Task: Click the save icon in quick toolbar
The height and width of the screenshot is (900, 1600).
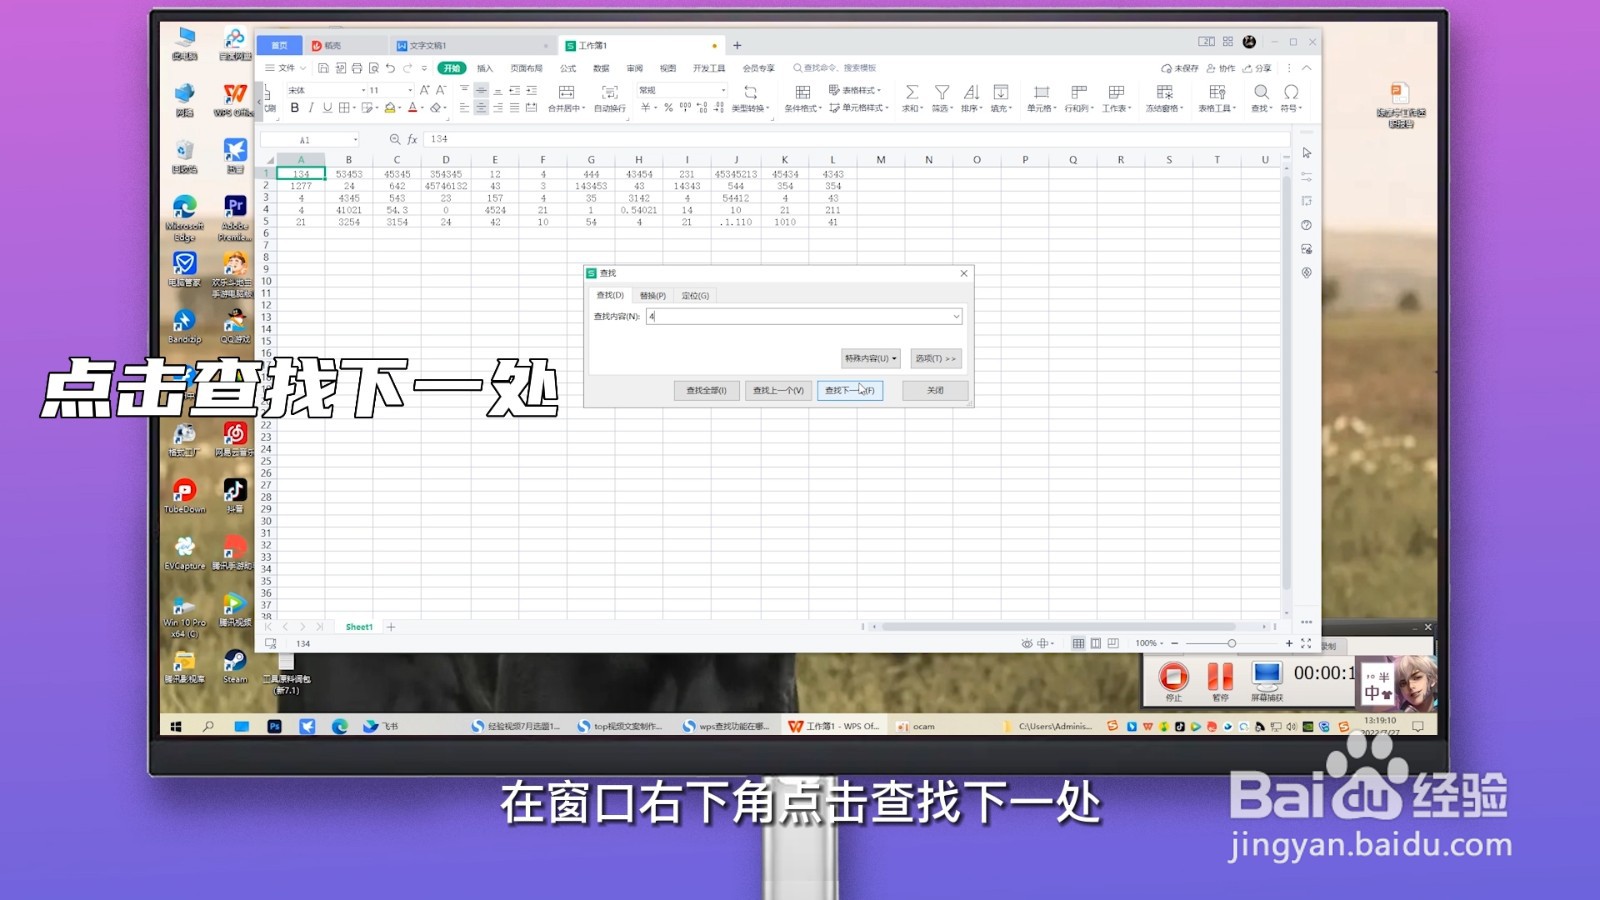Action: 323,68
